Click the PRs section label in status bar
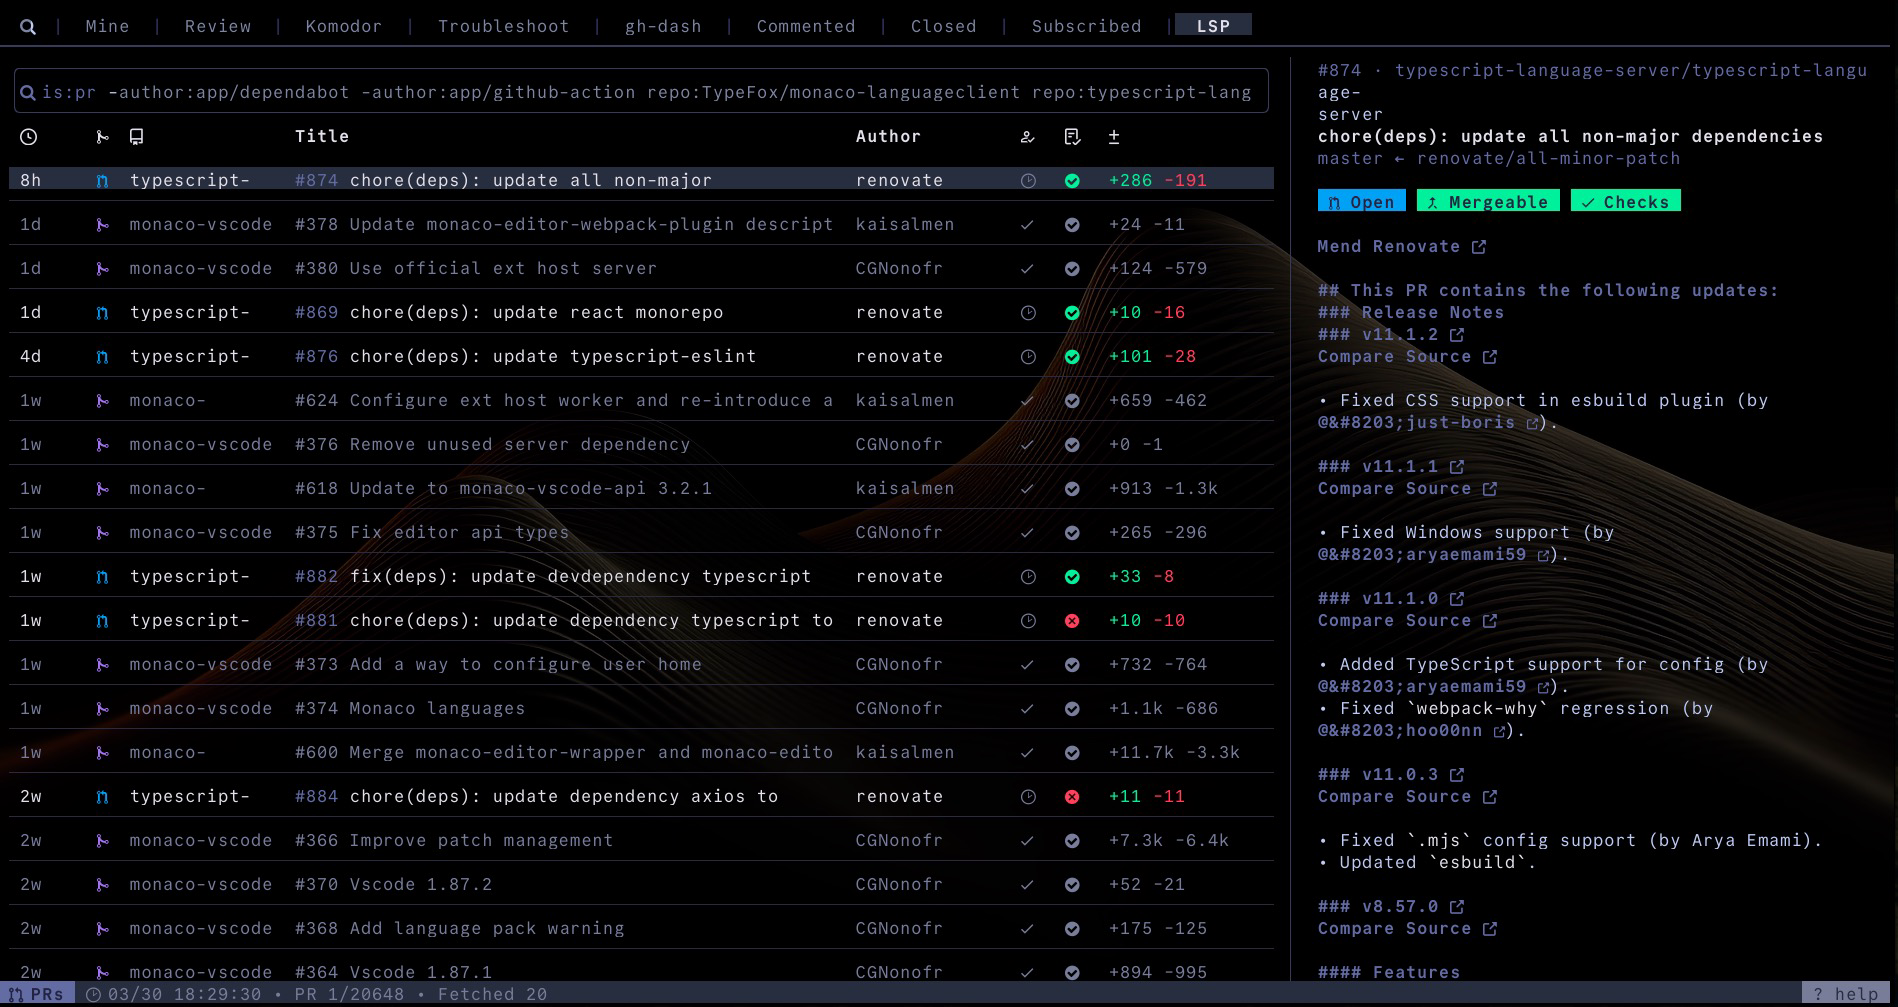The width and height of the screenshot is (1898, 1007). (x=36, y=994)
